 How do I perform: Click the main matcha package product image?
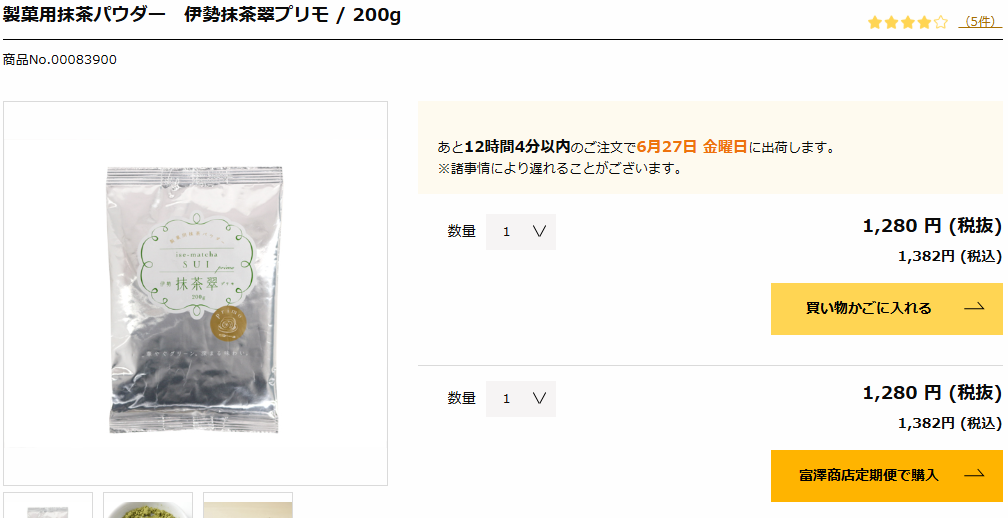[195, 293]
